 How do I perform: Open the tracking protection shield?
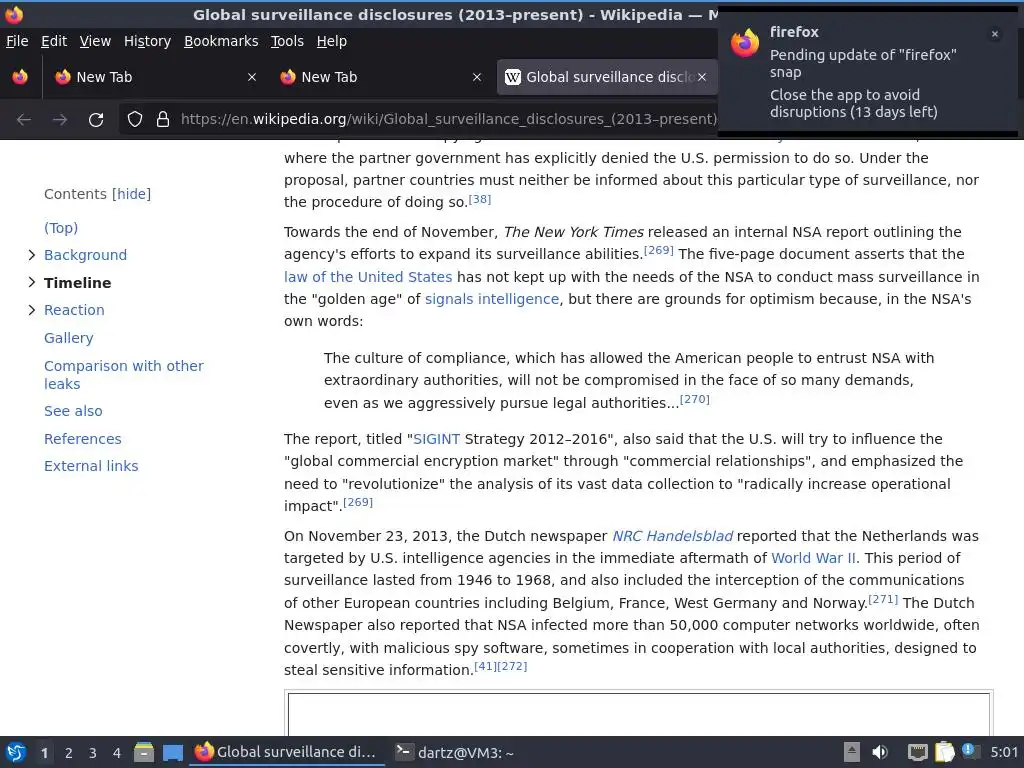point(135,119)
